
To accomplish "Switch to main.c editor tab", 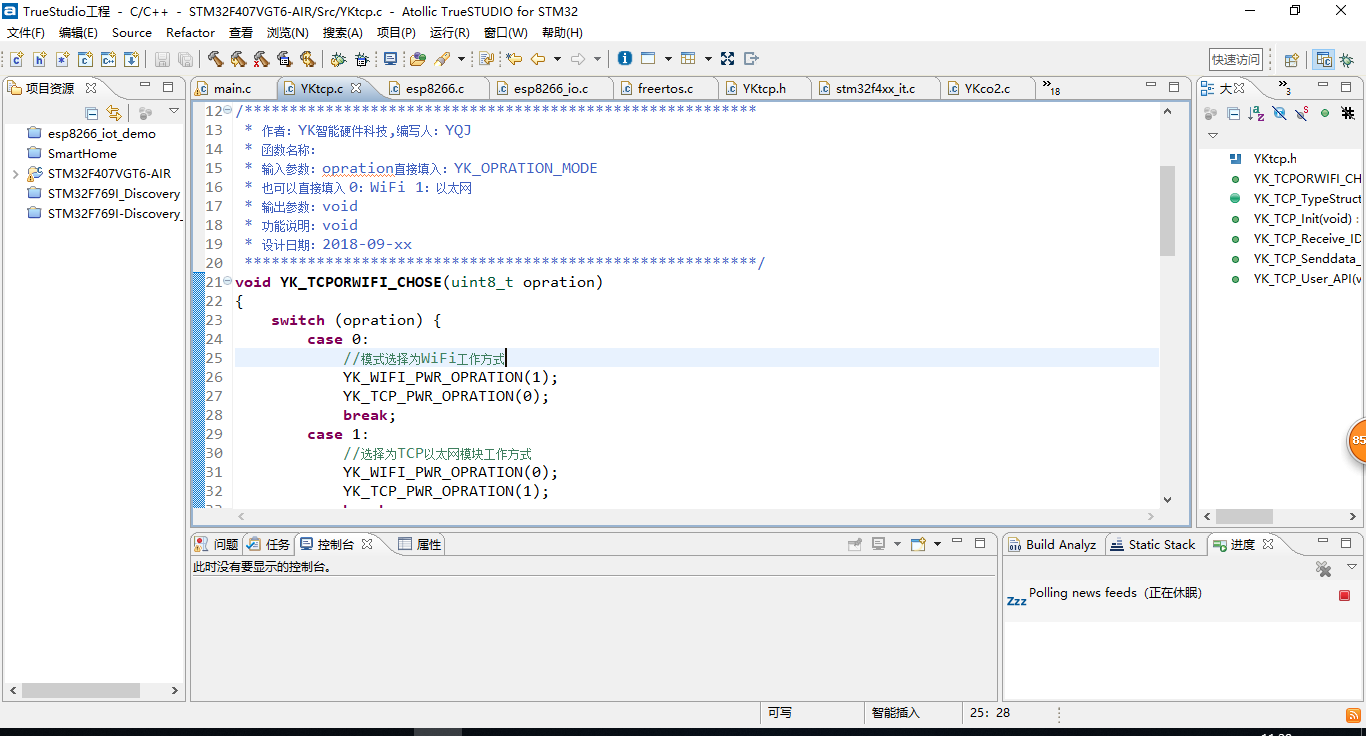I will pyautogui.click(x=233, y=88).
